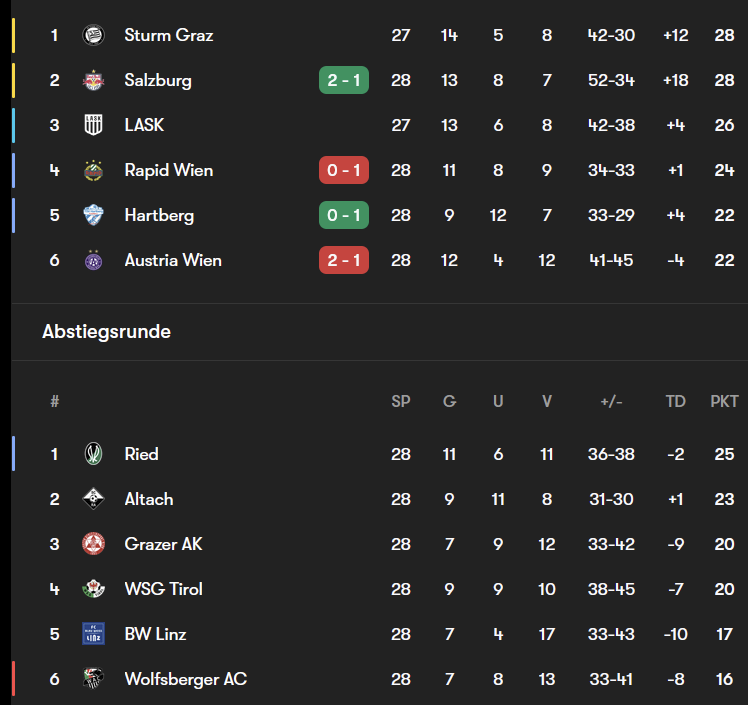Screen dimensions: 748x705
Task: Click the Ried club logo
Action: point(93,454)
